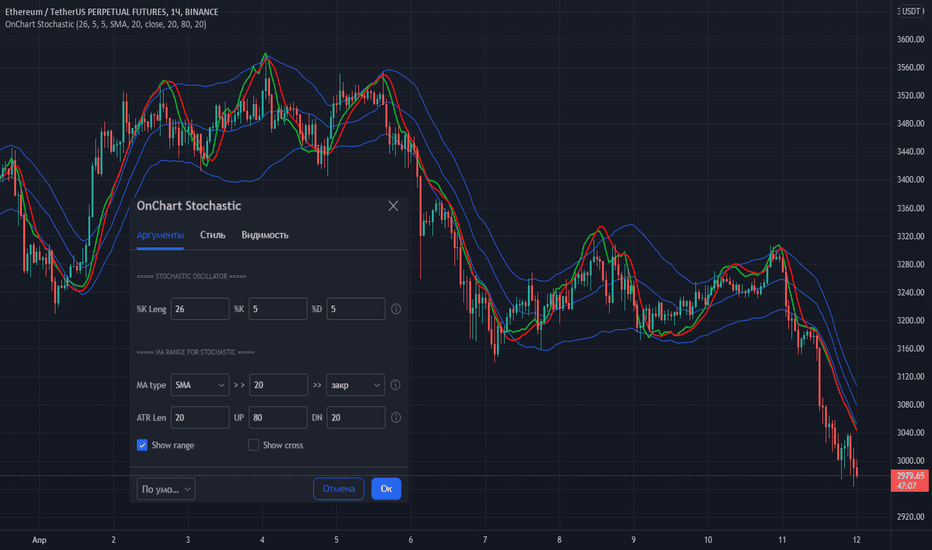Click the Отмена cancel button
Screen dimensions: 932x550
tap(339, 489)
